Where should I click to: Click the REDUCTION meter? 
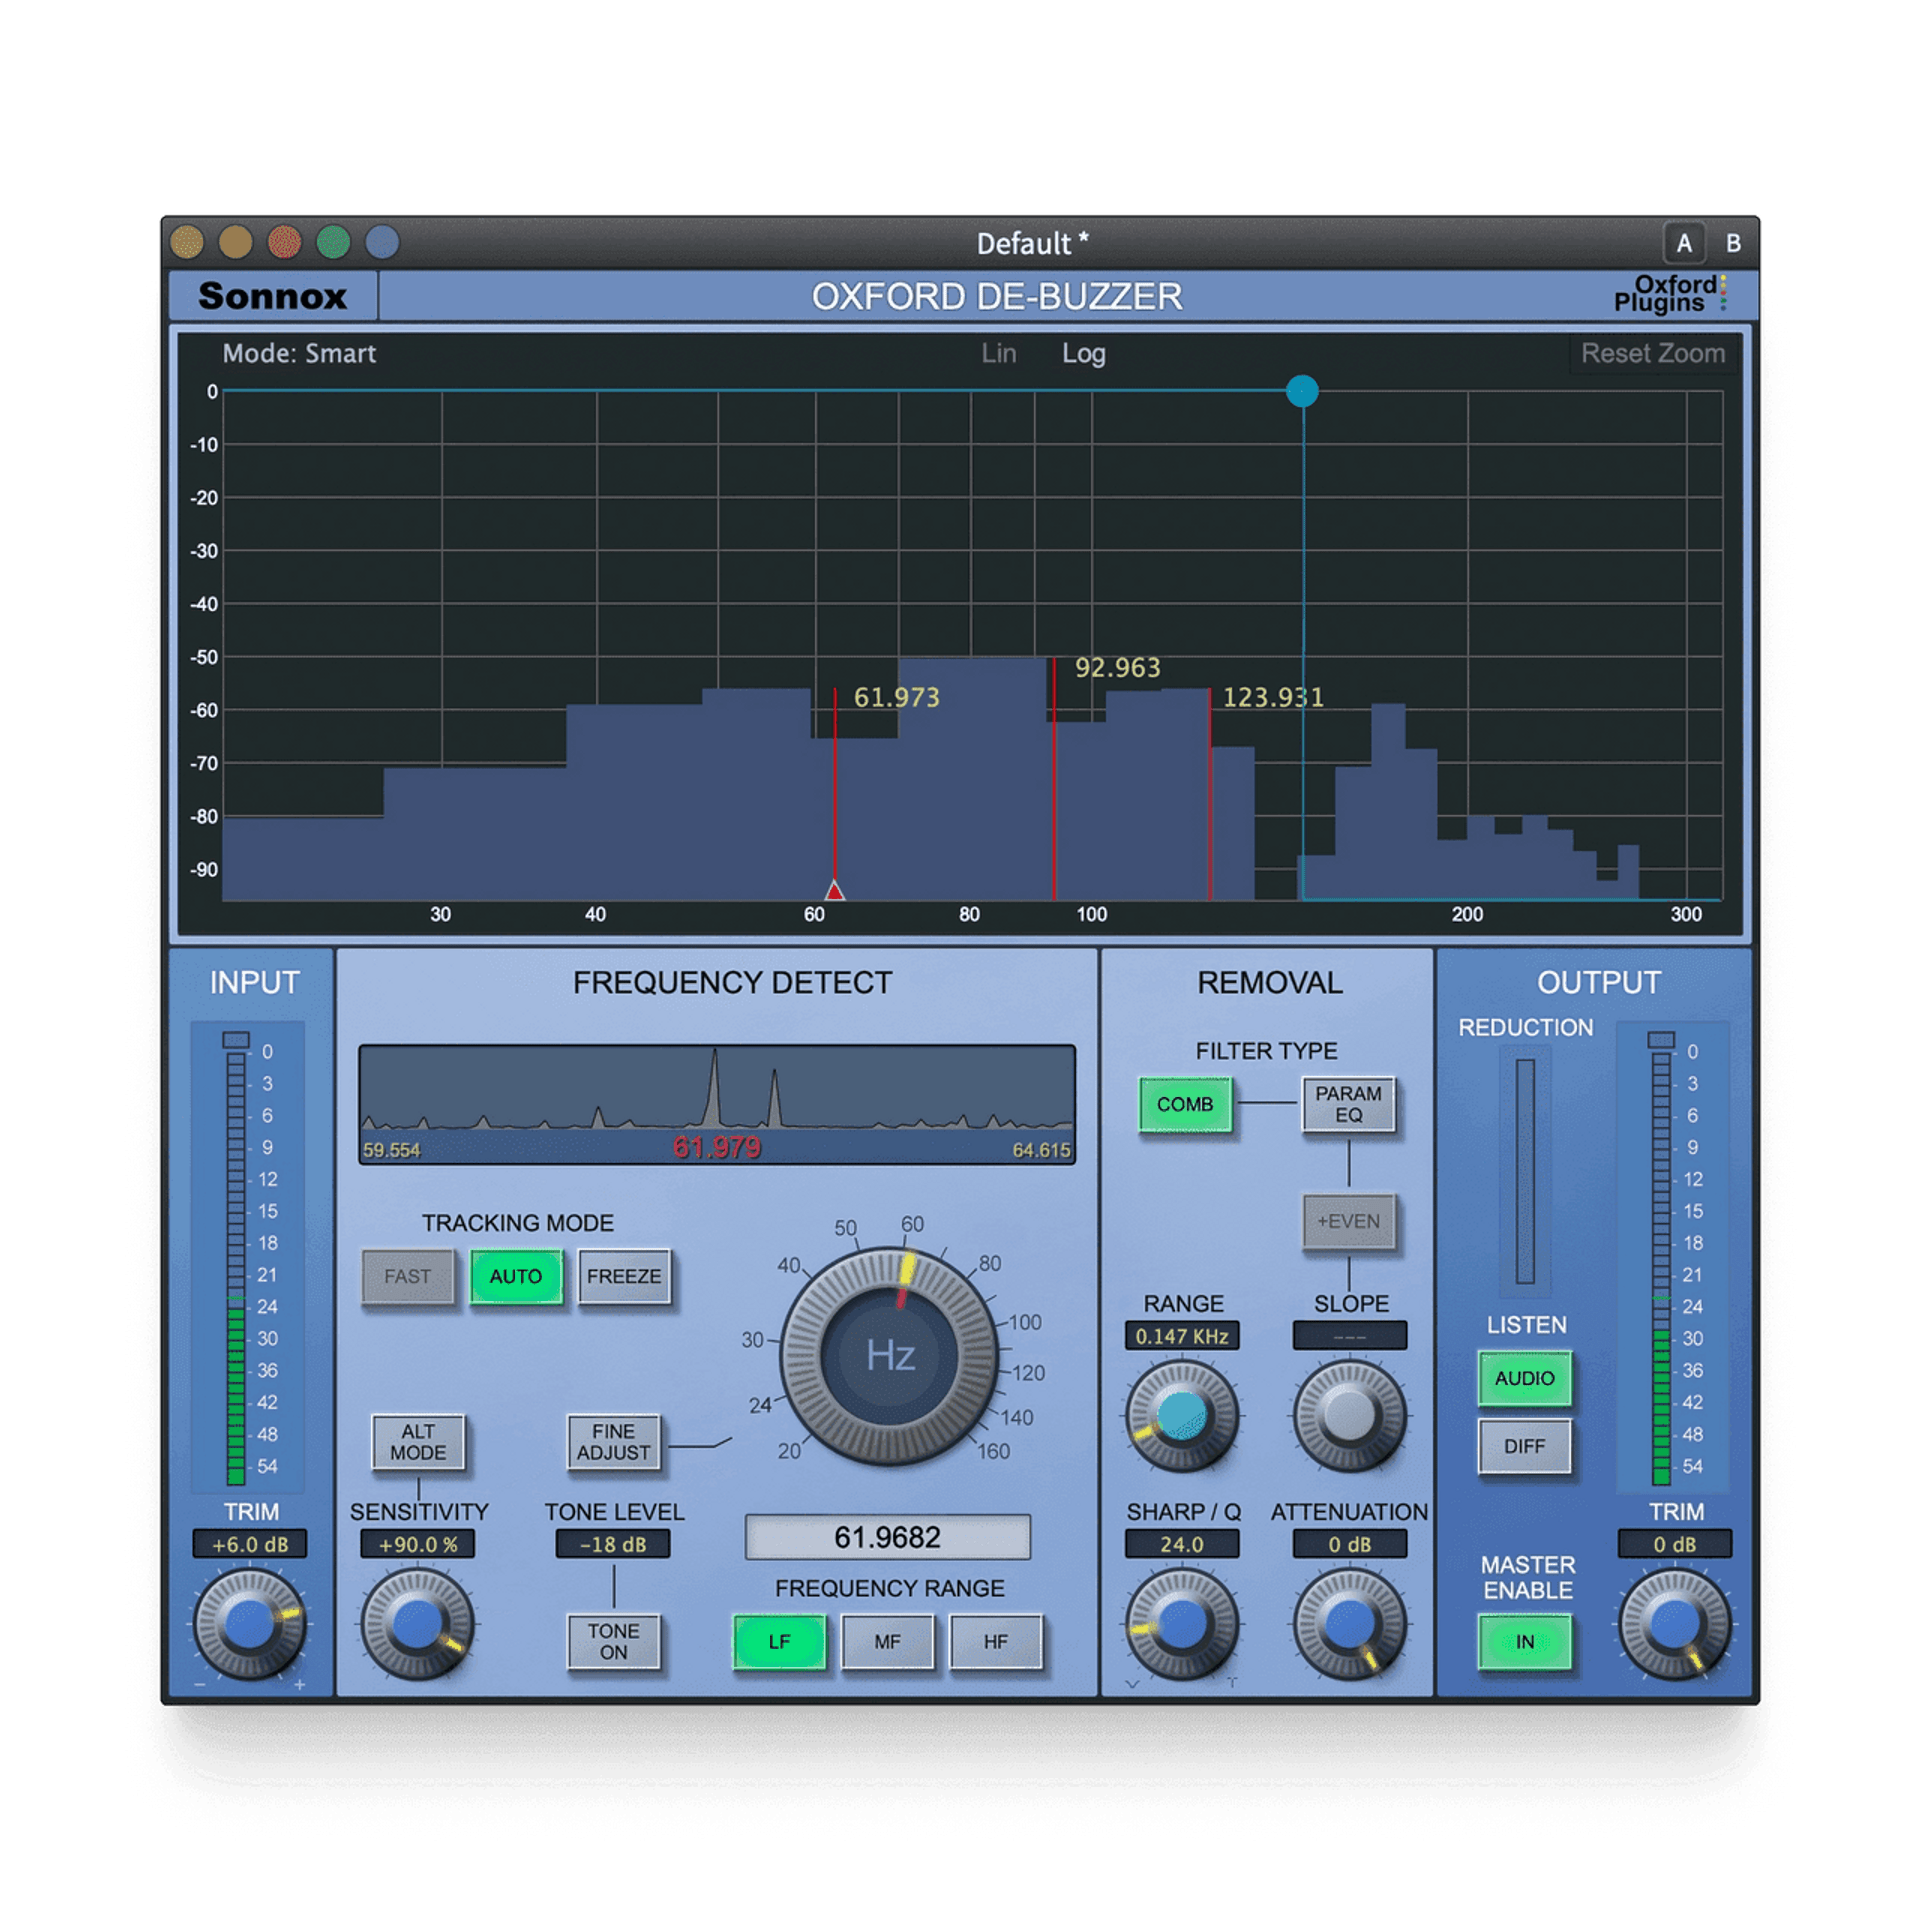tap(1525, 1171)
